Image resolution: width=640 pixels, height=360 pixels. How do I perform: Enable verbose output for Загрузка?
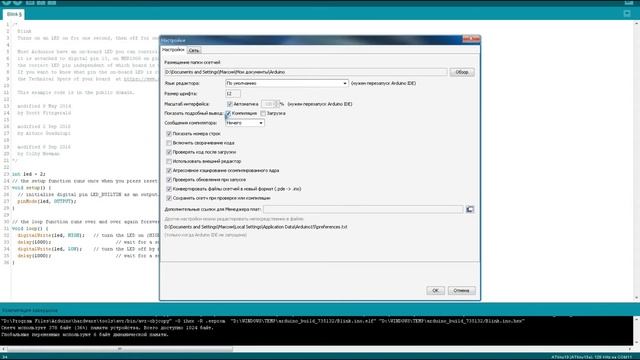click(263, 113)
